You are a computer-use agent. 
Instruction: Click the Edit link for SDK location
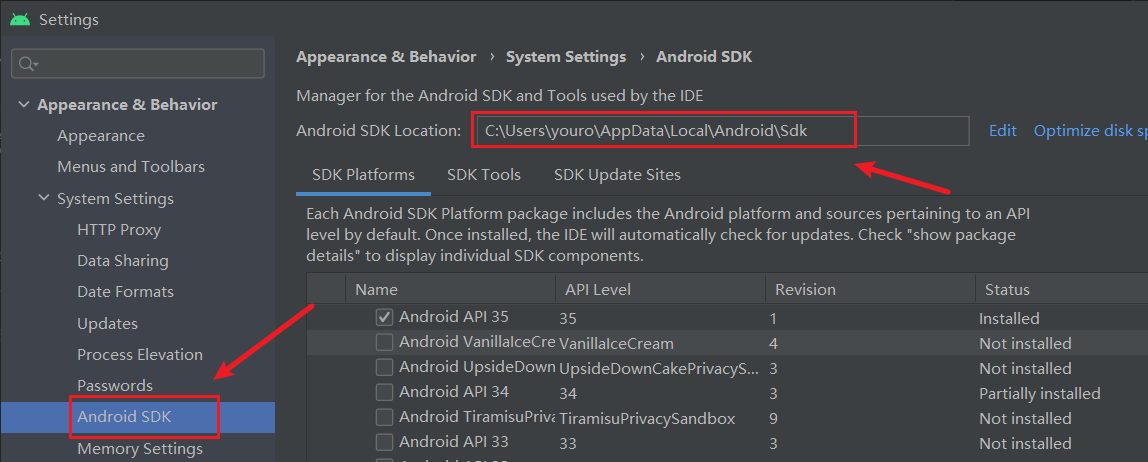[1002, 131]
